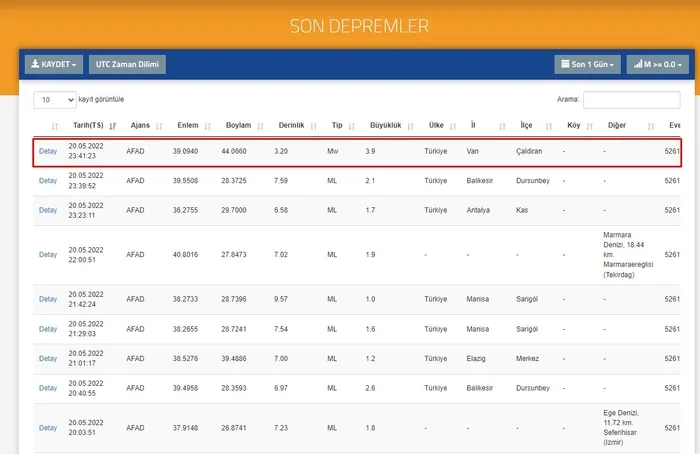Open Detay for the Van Çaldıran earthquake

coord(48,151)
